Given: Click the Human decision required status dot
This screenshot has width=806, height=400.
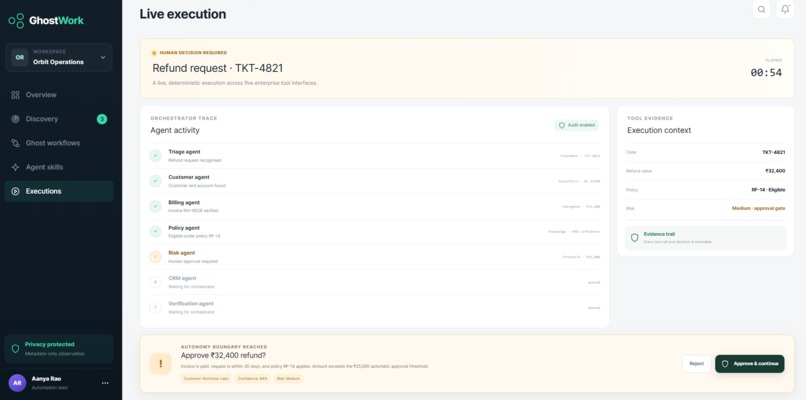Looking at the screenshot, I should 154,53.
